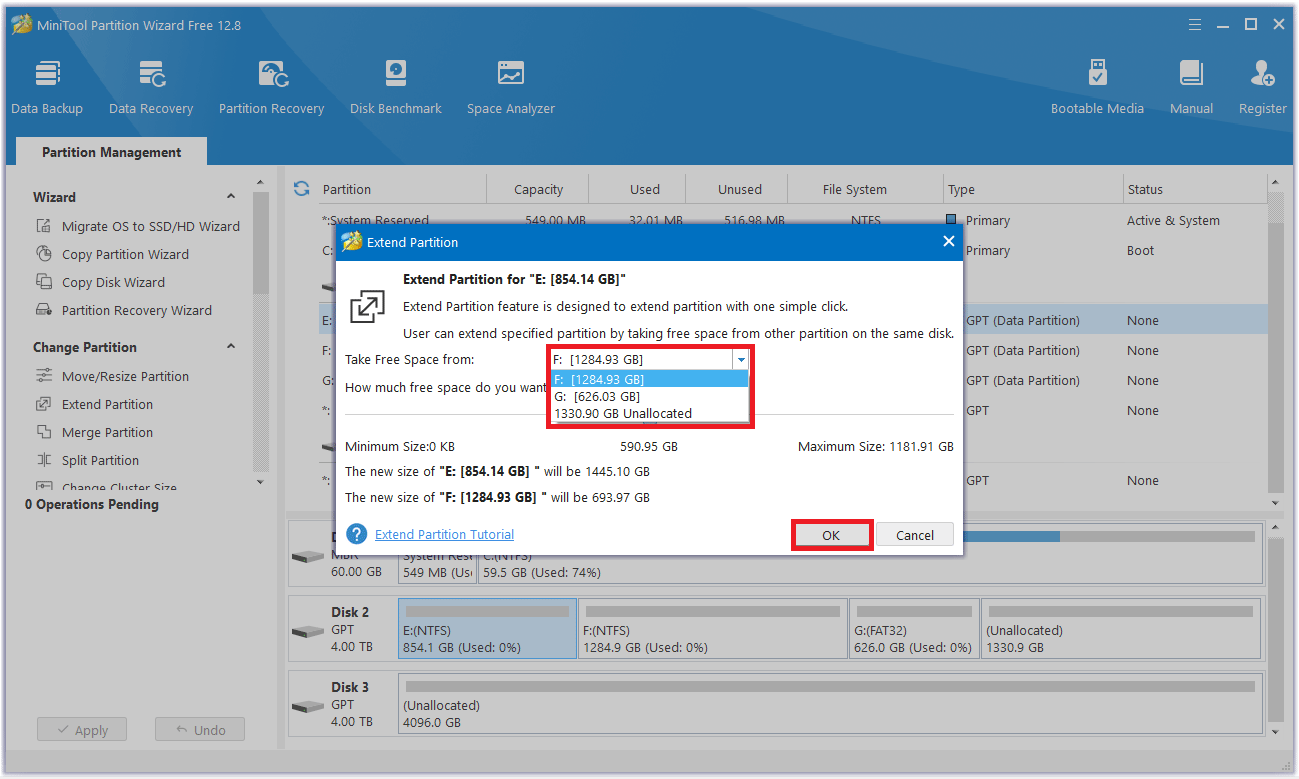Click the Split Partition icon

click(x=44, y=460)
